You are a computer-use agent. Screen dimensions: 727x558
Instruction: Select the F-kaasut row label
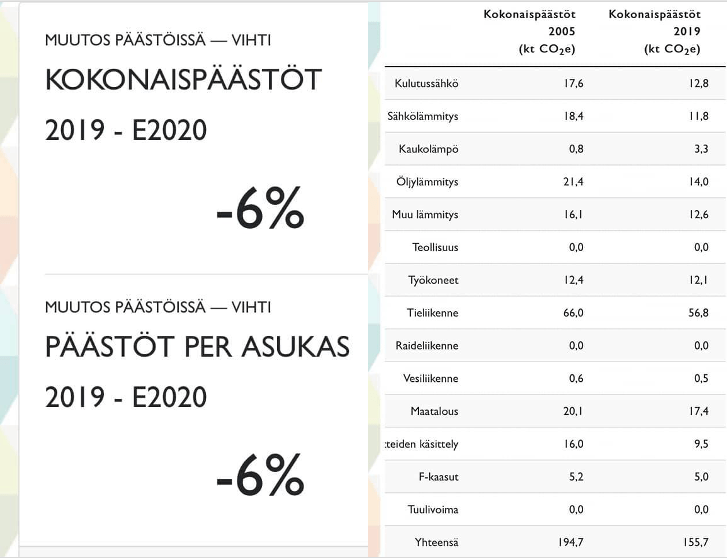point(438,477)
